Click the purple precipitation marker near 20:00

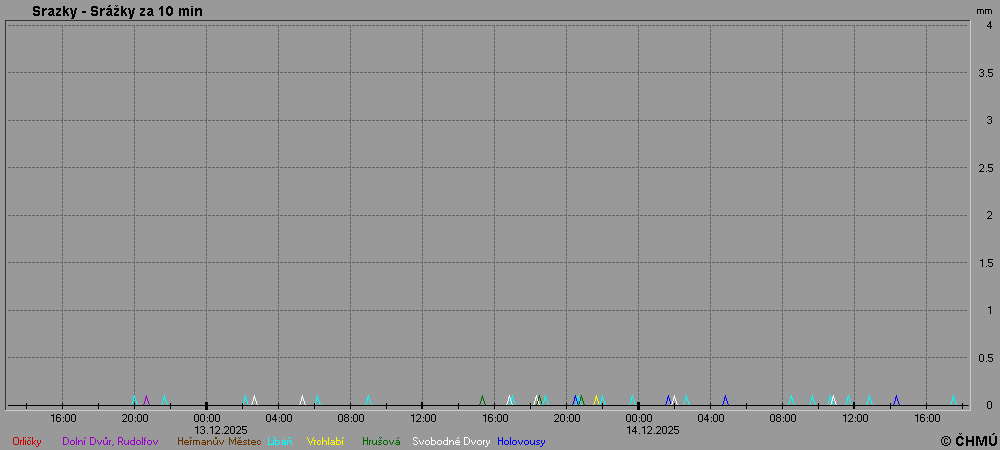tap(146, 400)
